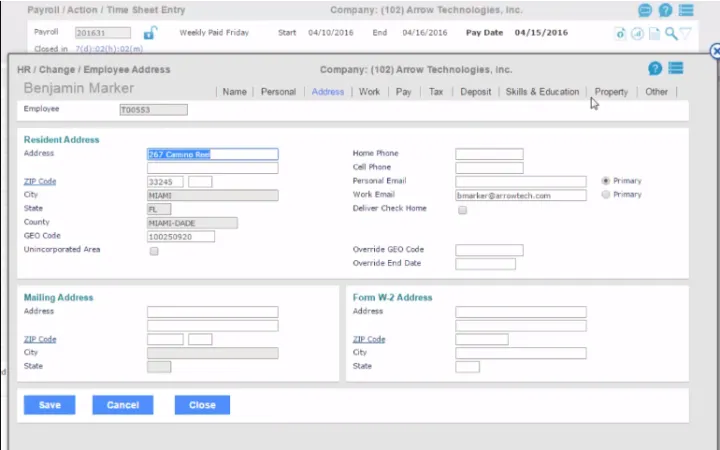720x450 pixels.
Task: Check the Unincorporated Area checkbox
Action: pos(154,251)
